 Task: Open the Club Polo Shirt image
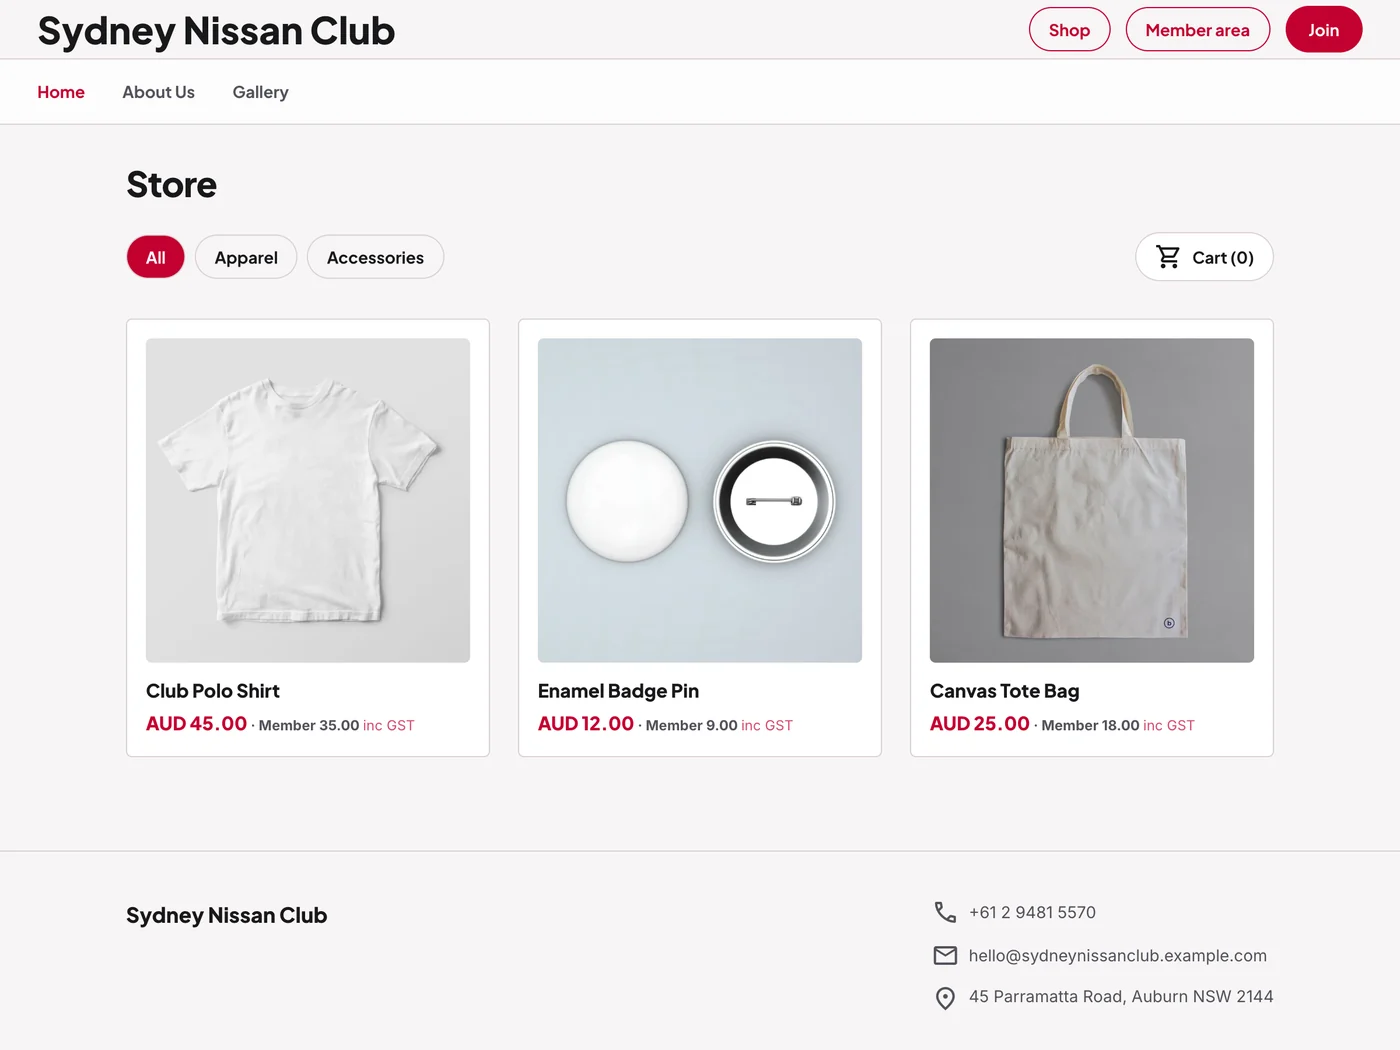coord(308,500)
